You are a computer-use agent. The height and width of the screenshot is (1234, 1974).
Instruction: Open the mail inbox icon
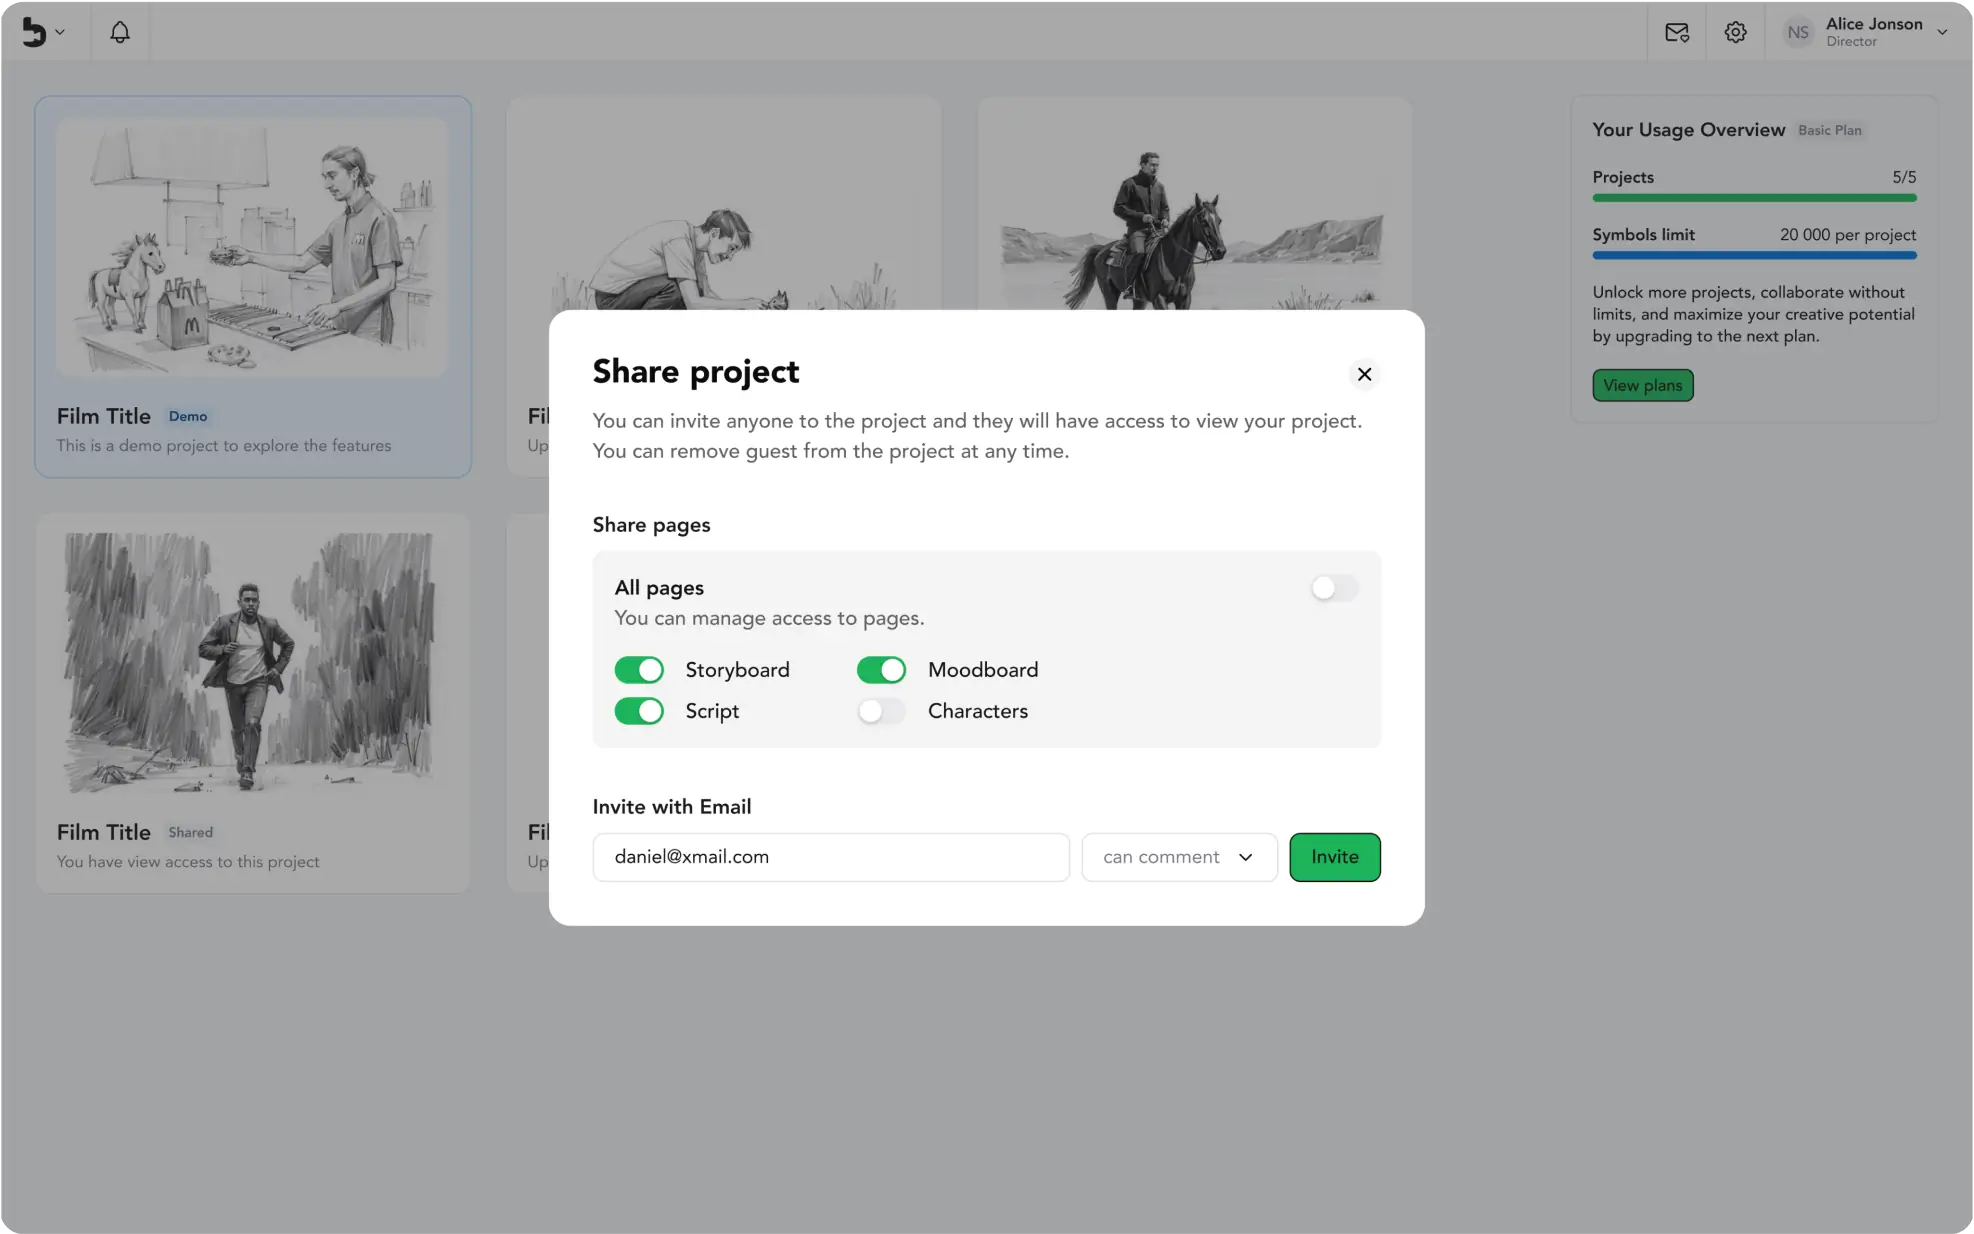pos(1677,32)
